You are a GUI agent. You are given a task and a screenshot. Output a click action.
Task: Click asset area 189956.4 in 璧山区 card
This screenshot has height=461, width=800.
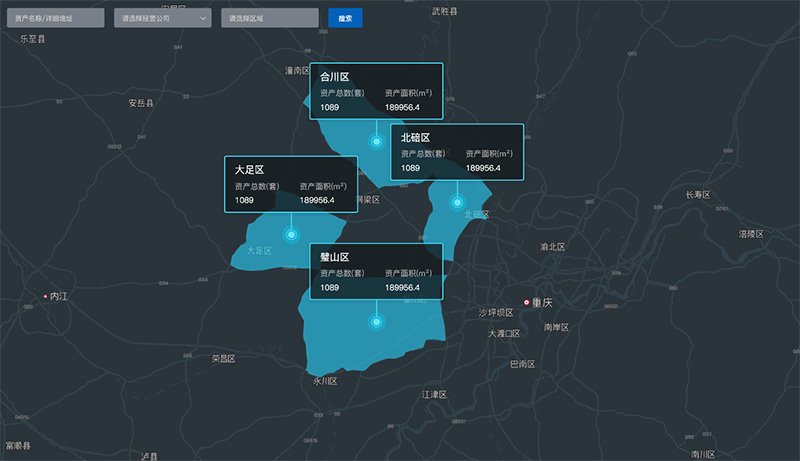(x=402, y=288)
